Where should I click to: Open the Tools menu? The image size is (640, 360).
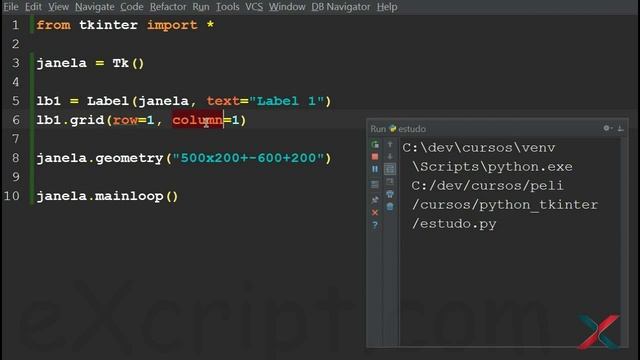227,7
